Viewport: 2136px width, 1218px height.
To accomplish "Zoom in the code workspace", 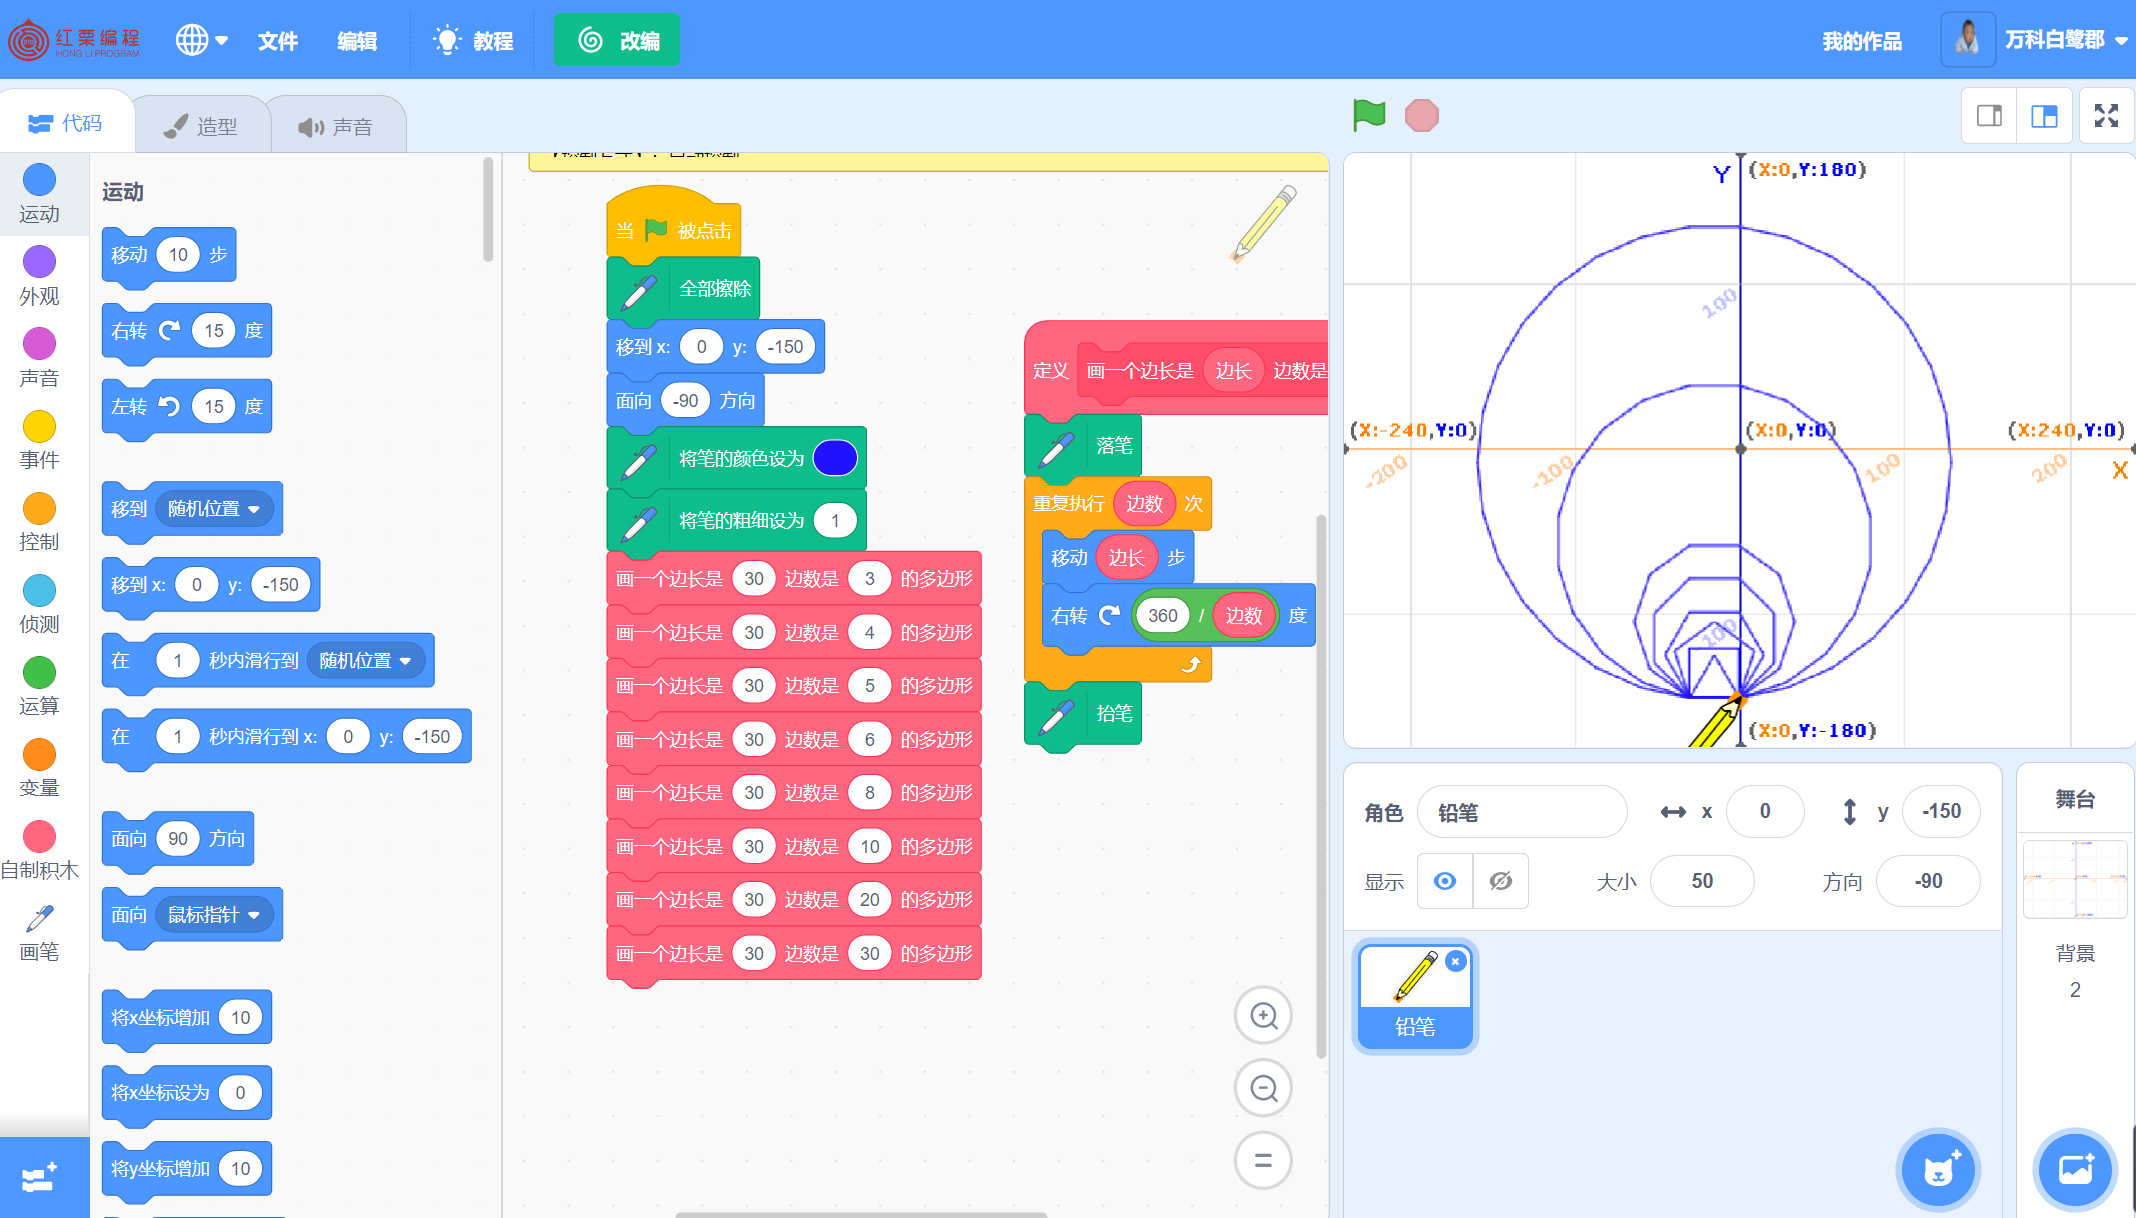I will (1264, 1016).
